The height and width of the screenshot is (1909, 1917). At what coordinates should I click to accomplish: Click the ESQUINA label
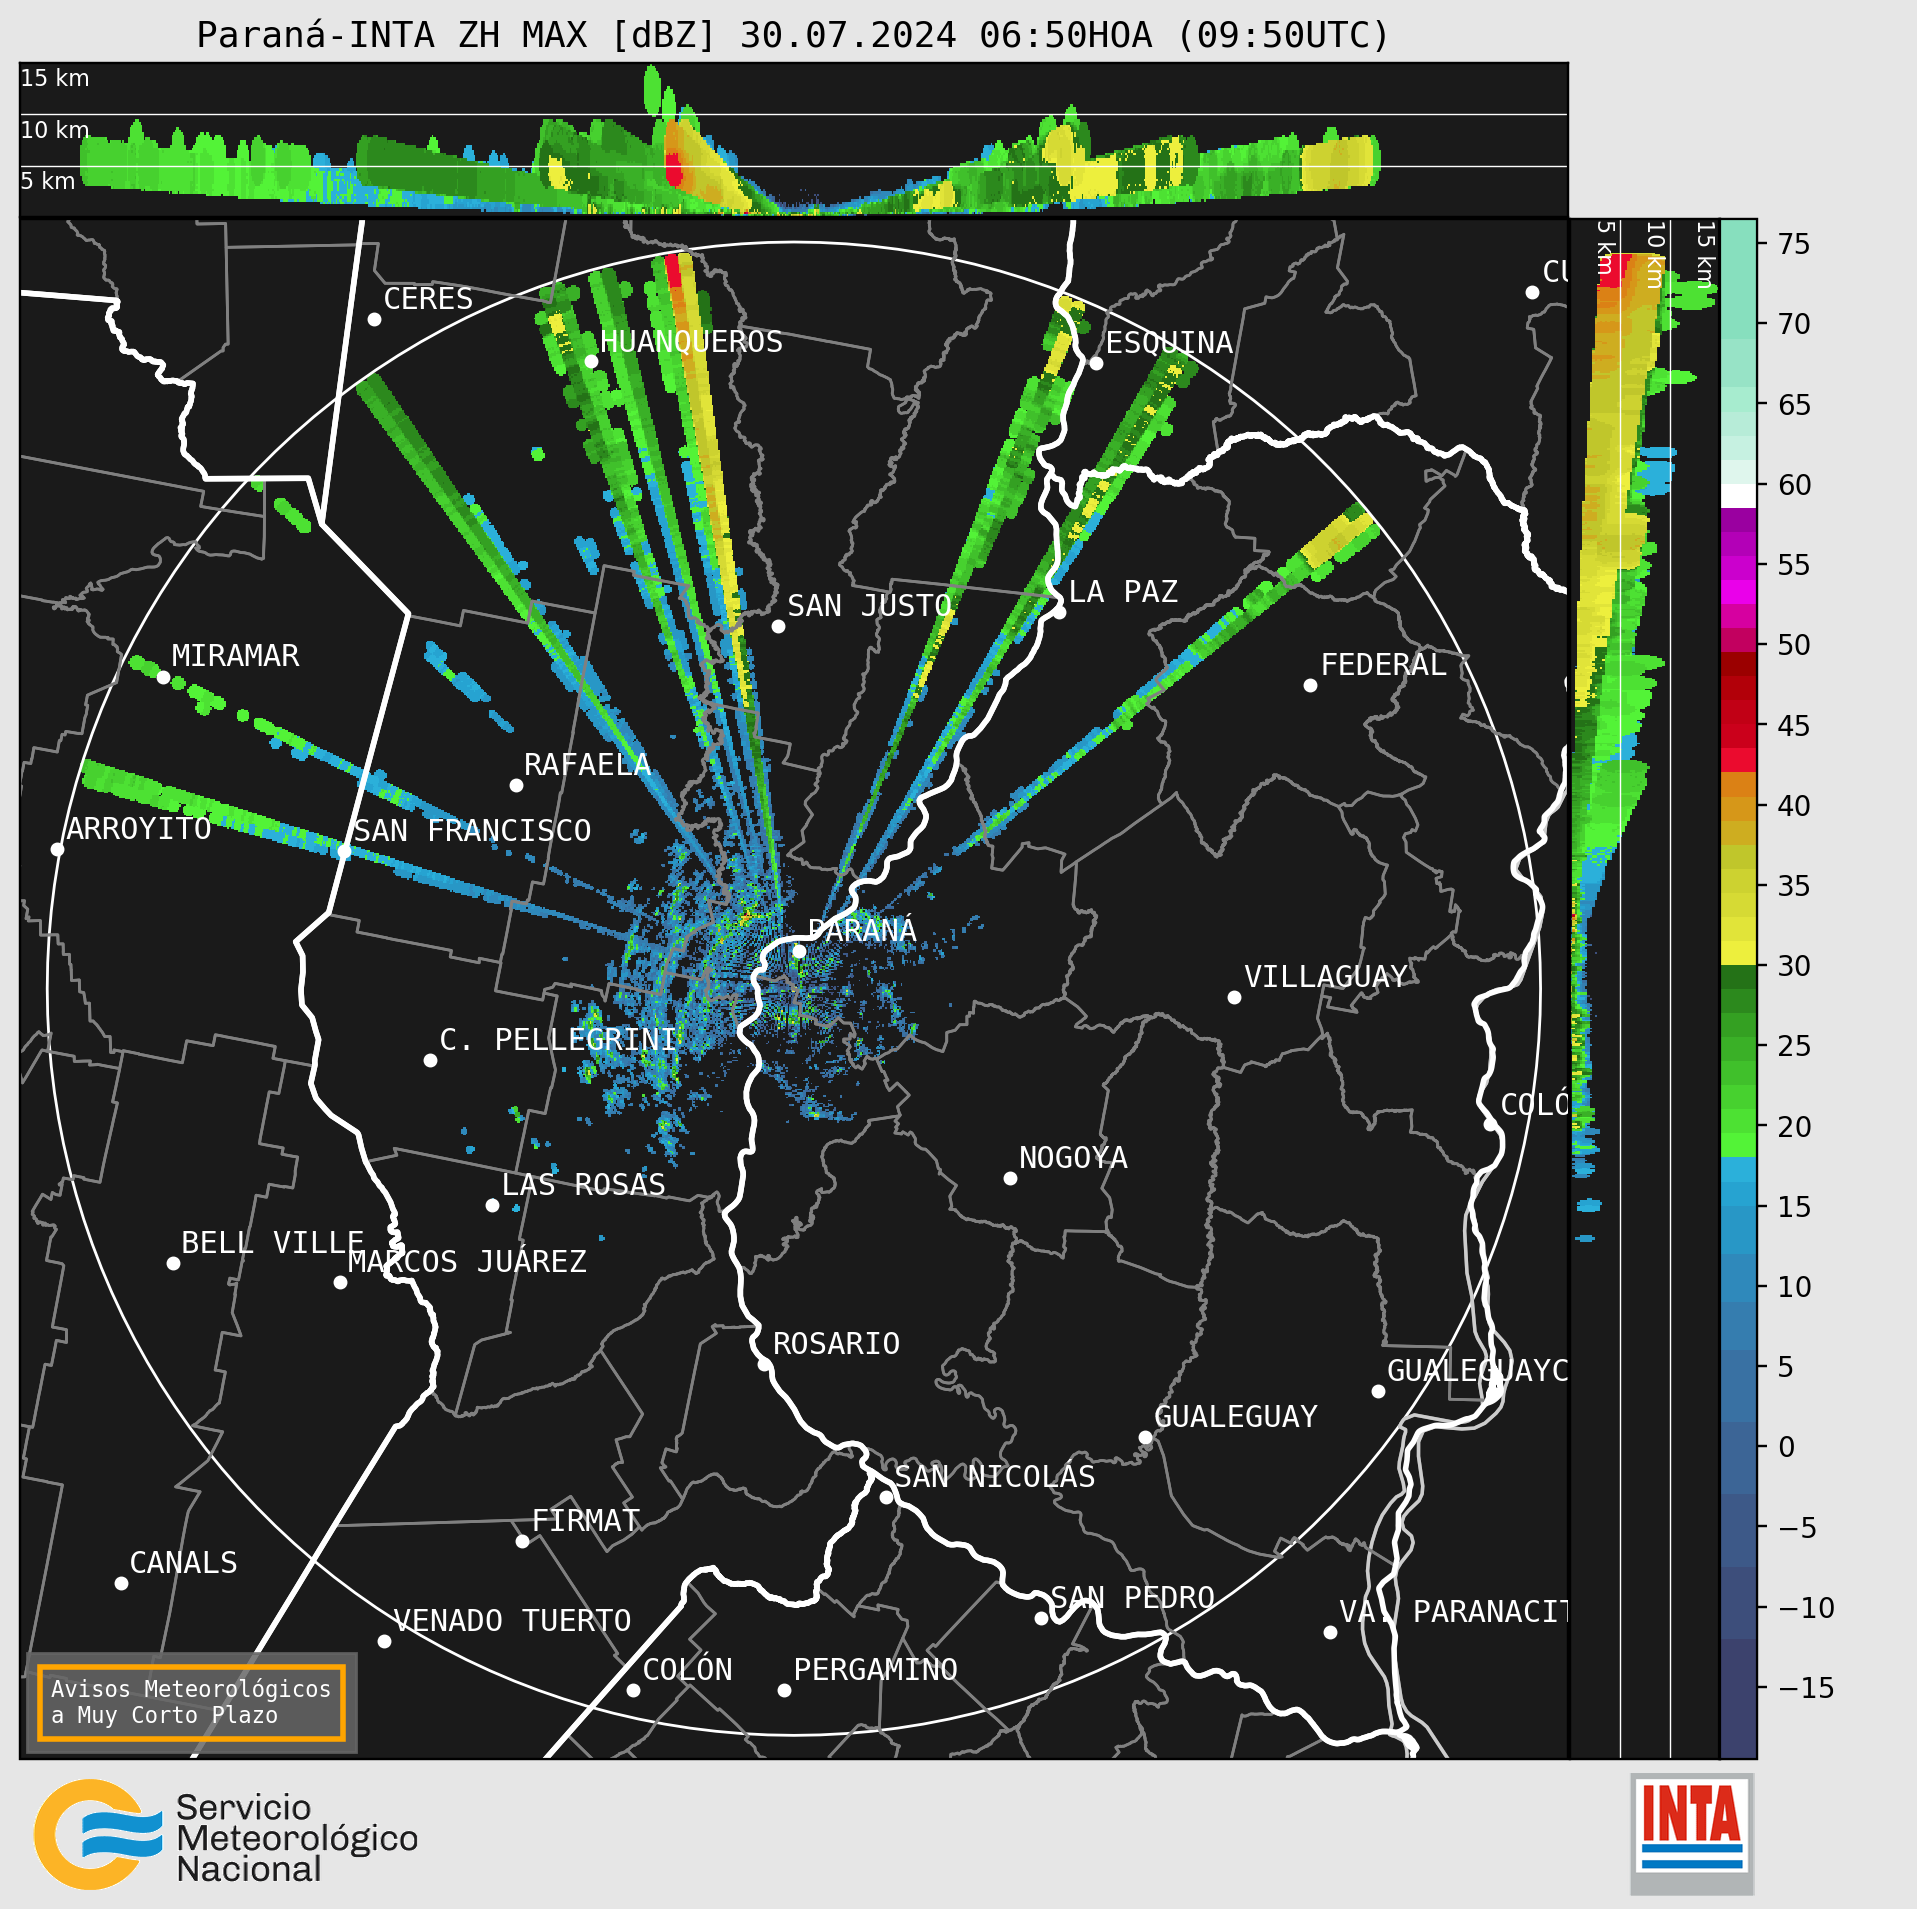[1169, 343]
